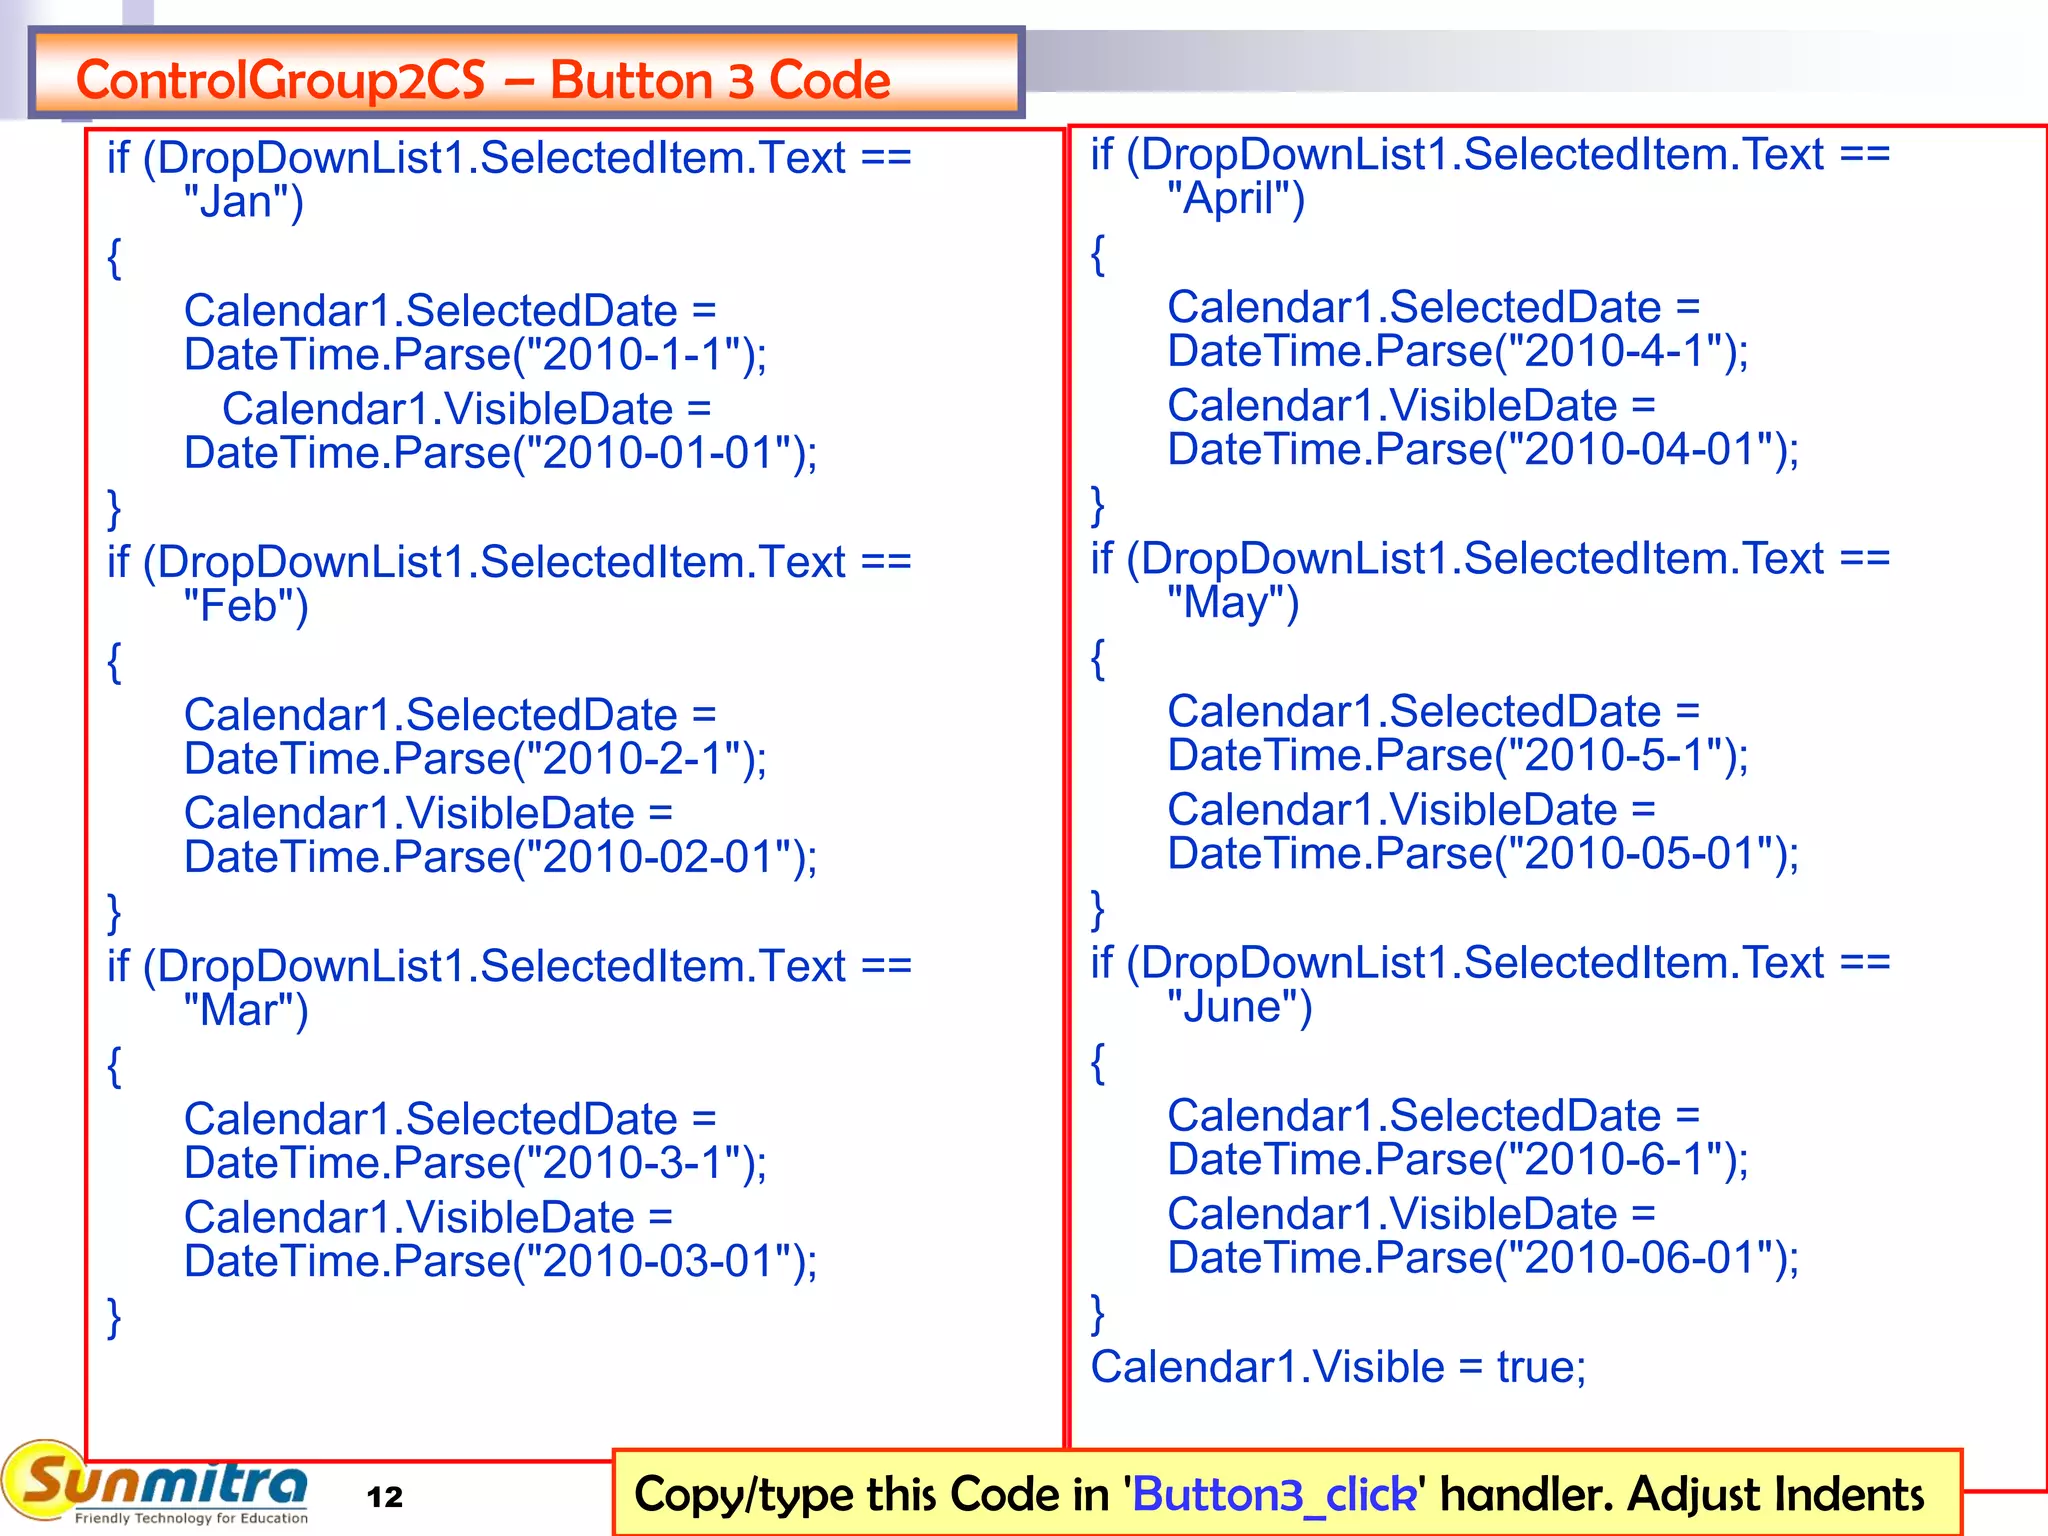The image size is (2048, 1536).
Task: Click the 'June' condition string
Action: (1239, 1007)
